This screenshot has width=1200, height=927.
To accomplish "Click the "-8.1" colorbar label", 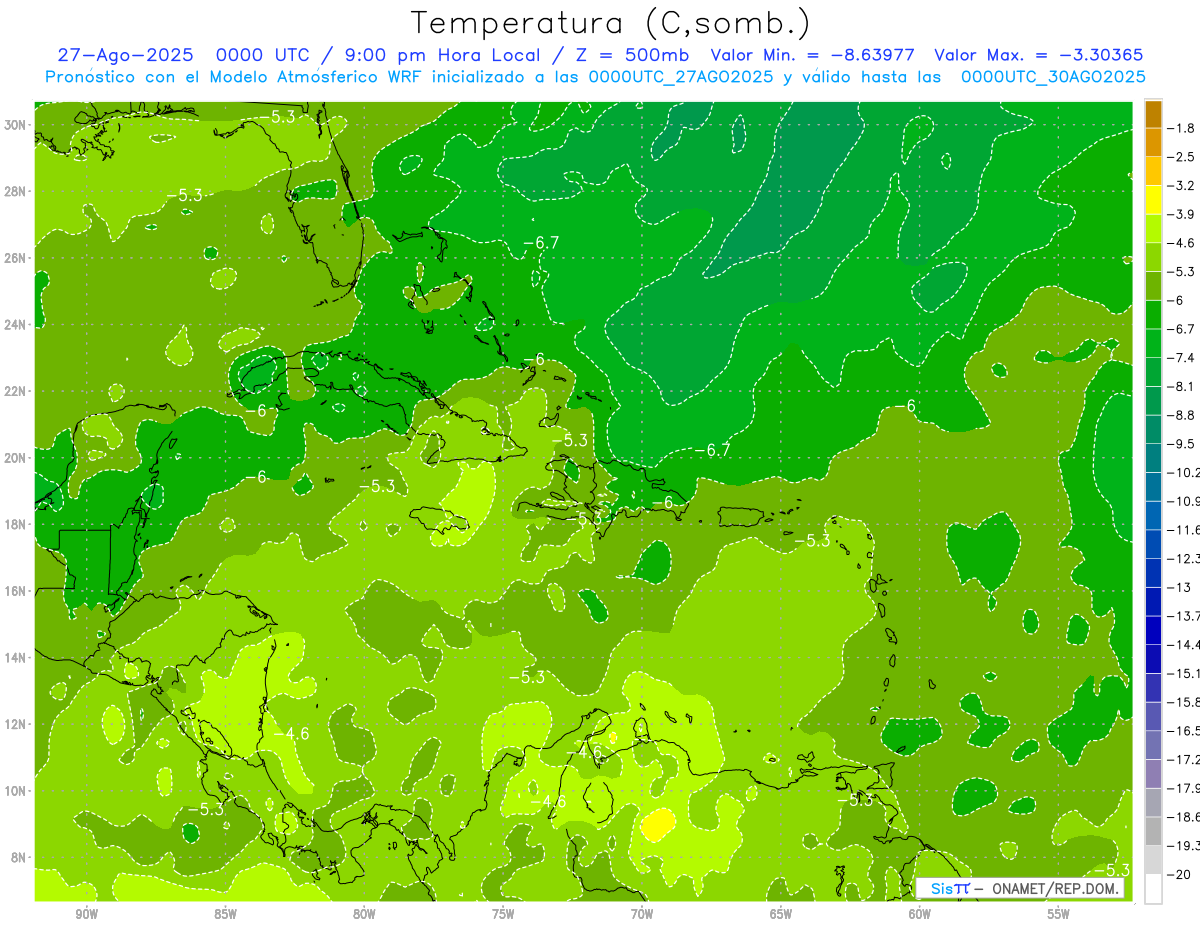I will point(1180,386).
